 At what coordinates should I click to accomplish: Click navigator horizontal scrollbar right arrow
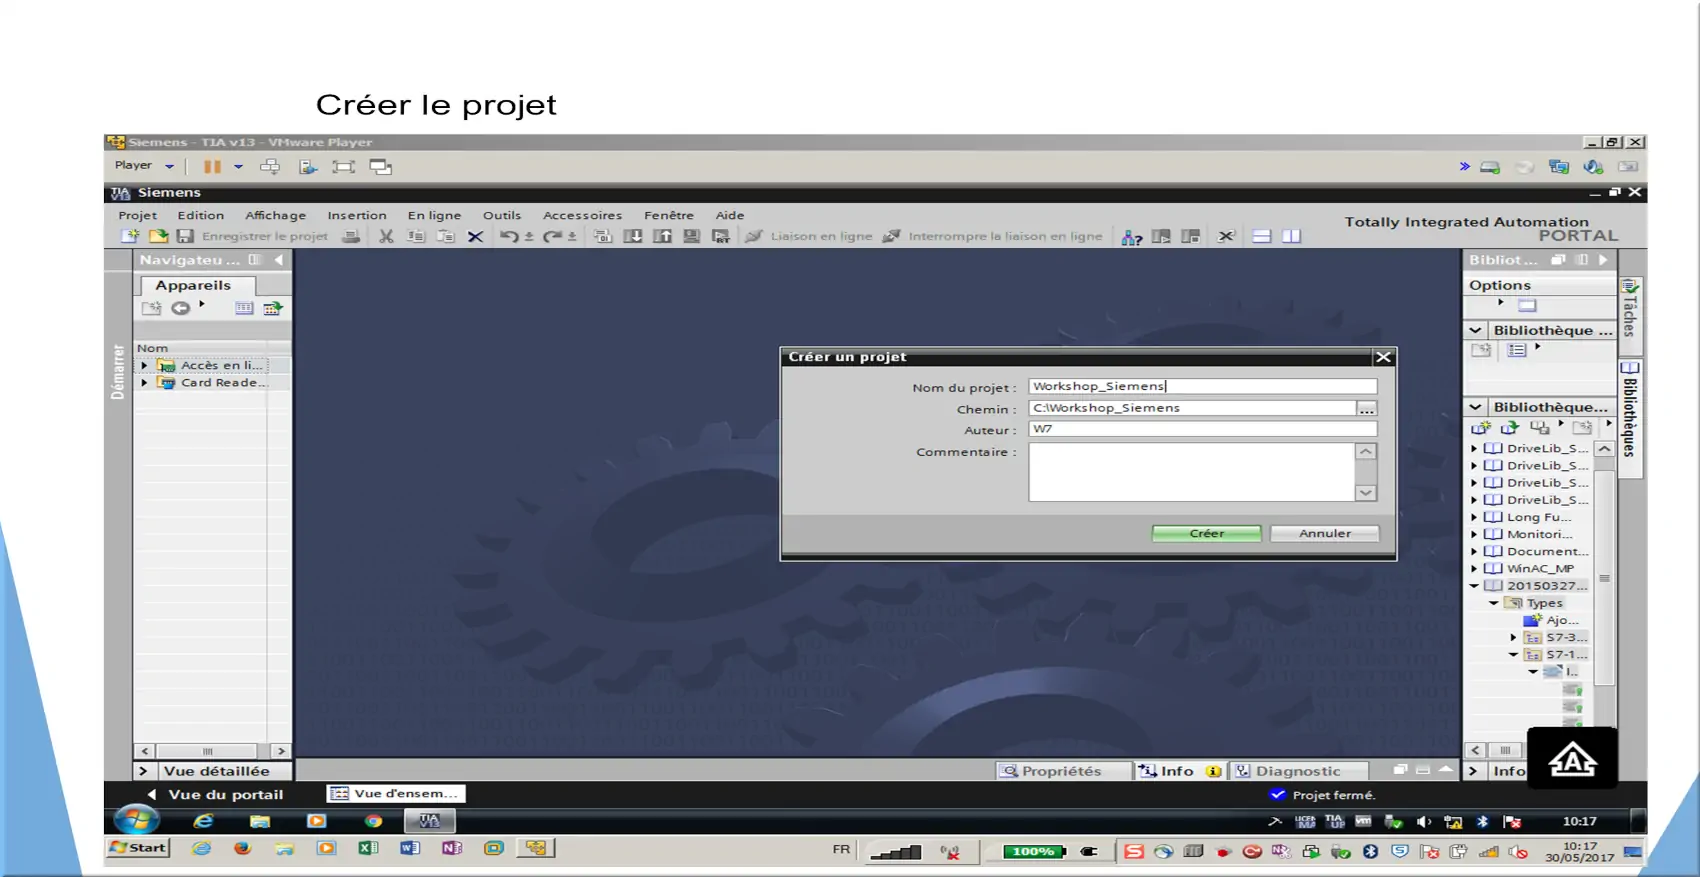[280, 751]
